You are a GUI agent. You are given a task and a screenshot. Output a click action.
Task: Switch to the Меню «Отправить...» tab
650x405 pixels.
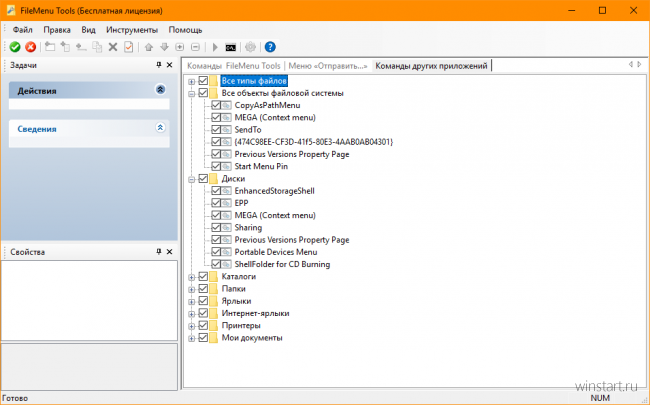pyautogui.click(x=328, y=66)
